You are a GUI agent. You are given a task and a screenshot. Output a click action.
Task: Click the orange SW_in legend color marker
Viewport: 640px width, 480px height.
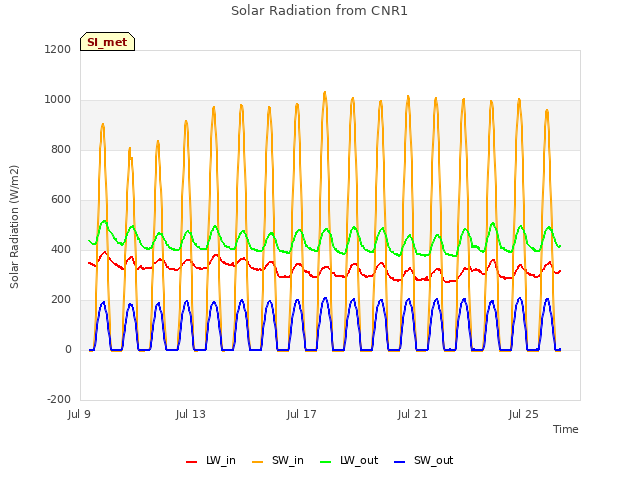tap(258, 462)
